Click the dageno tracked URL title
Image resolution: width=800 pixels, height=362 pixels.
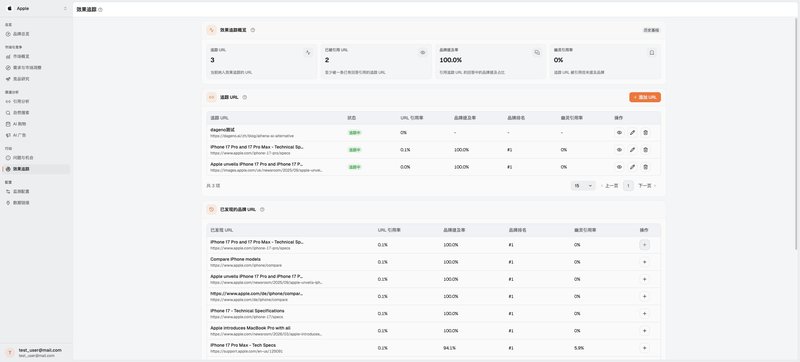(222, 130)
